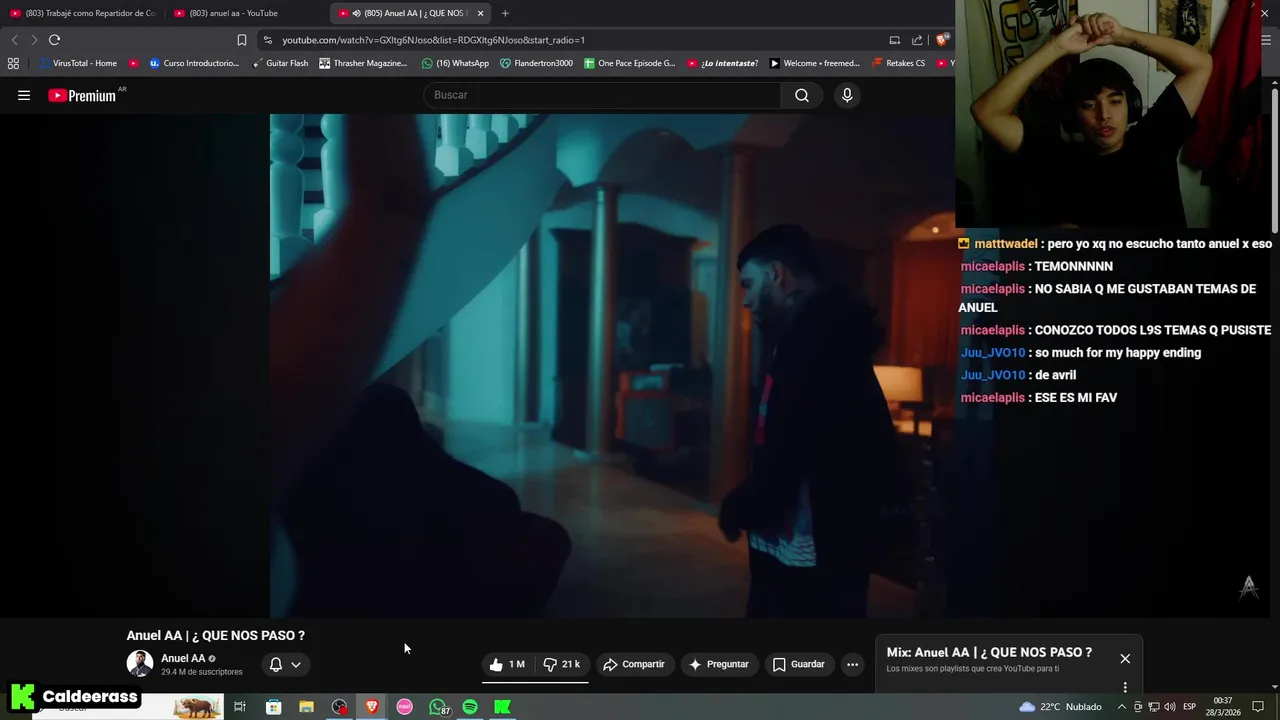
Task: Open the Anuel AA channel avatar
Action: point(140,663)
